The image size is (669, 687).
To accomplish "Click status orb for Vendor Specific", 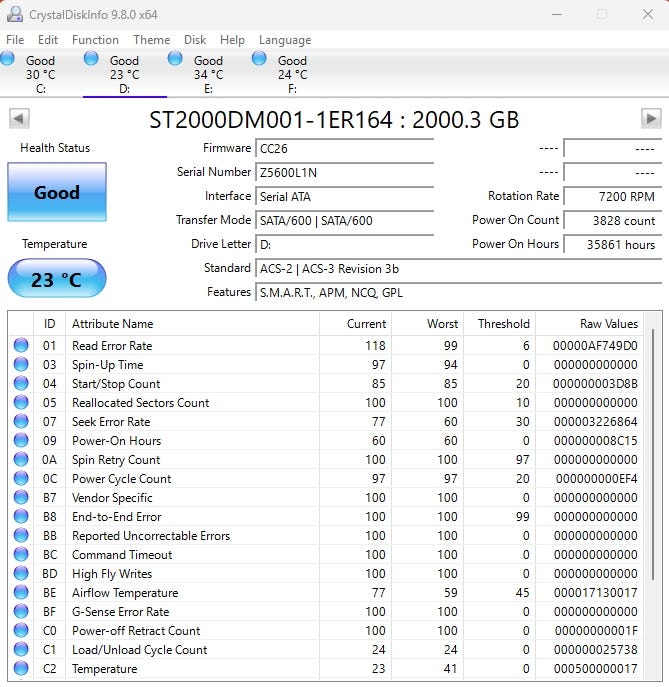I will tap(21, 497).
